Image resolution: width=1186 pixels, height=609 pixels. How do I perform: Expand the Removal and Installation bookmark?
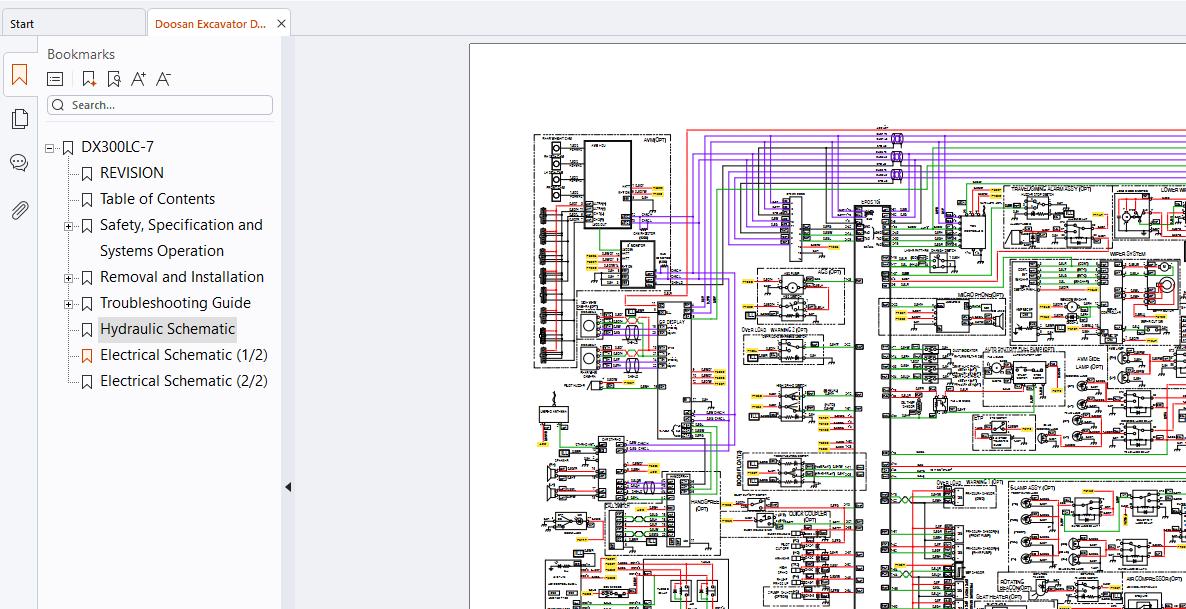(69, 278)
